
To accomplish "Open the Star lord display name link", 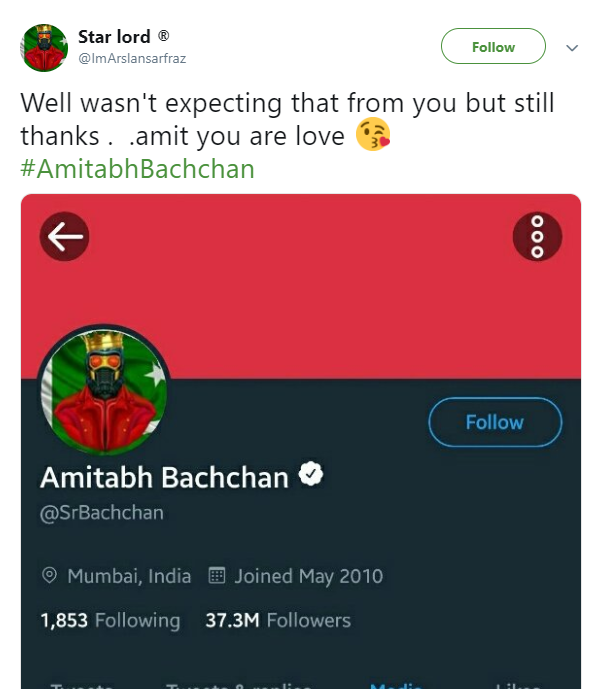I will 114,37.
